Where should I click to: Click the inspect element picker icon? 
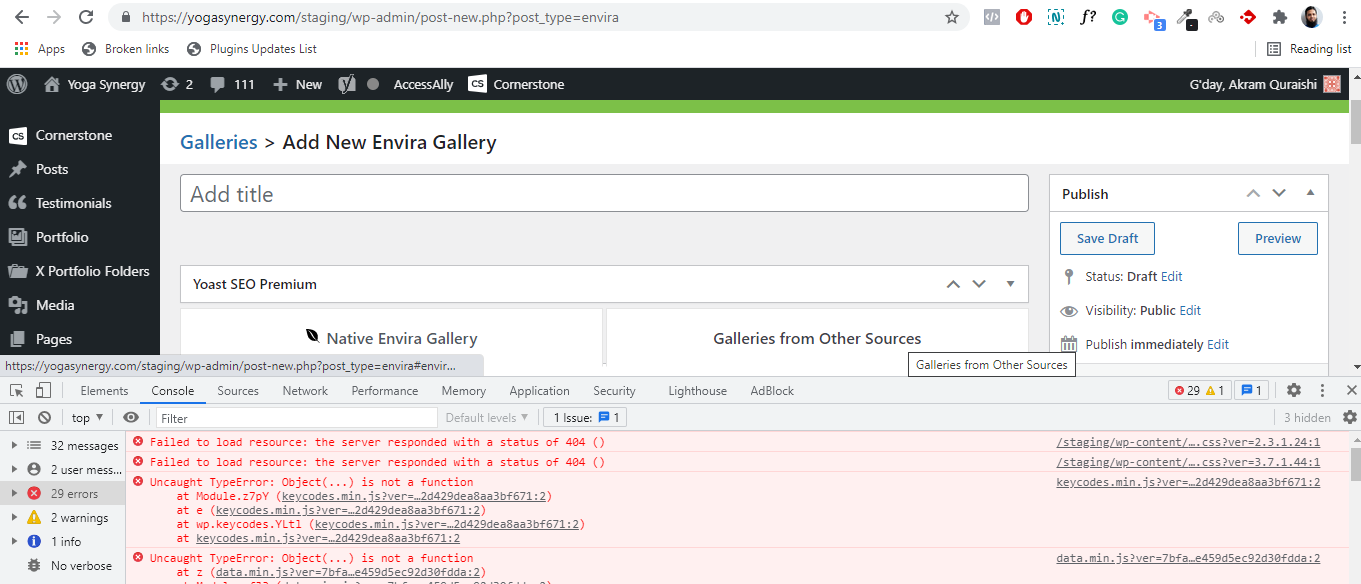click(x=17, y=391)
